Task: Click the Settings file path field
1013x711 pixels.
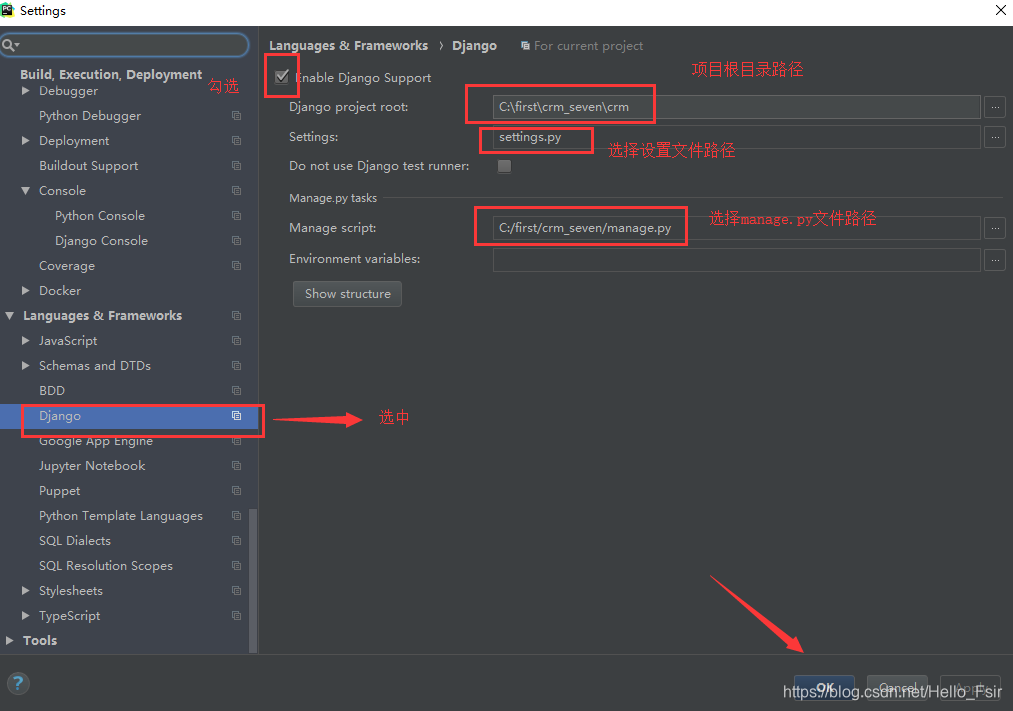Action: [x=736, y=137]
